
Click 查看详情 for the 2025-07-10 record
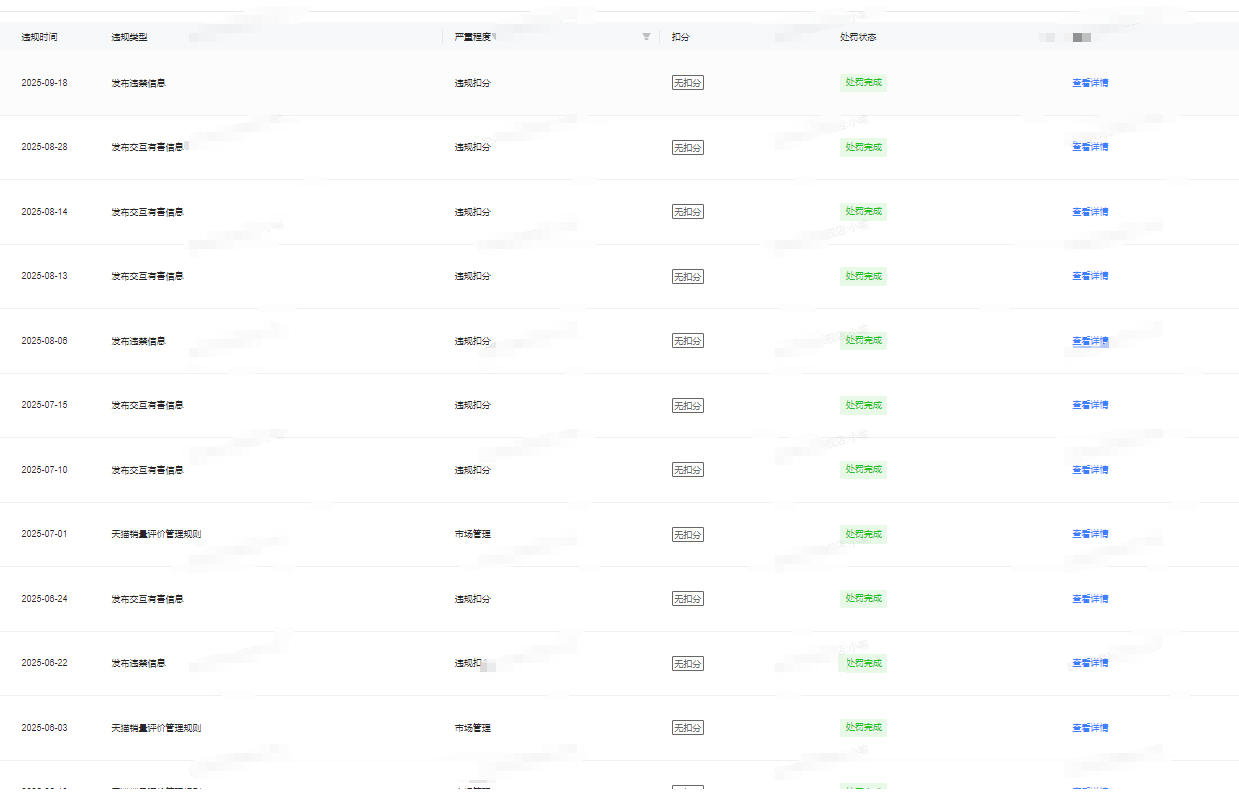1090,470
